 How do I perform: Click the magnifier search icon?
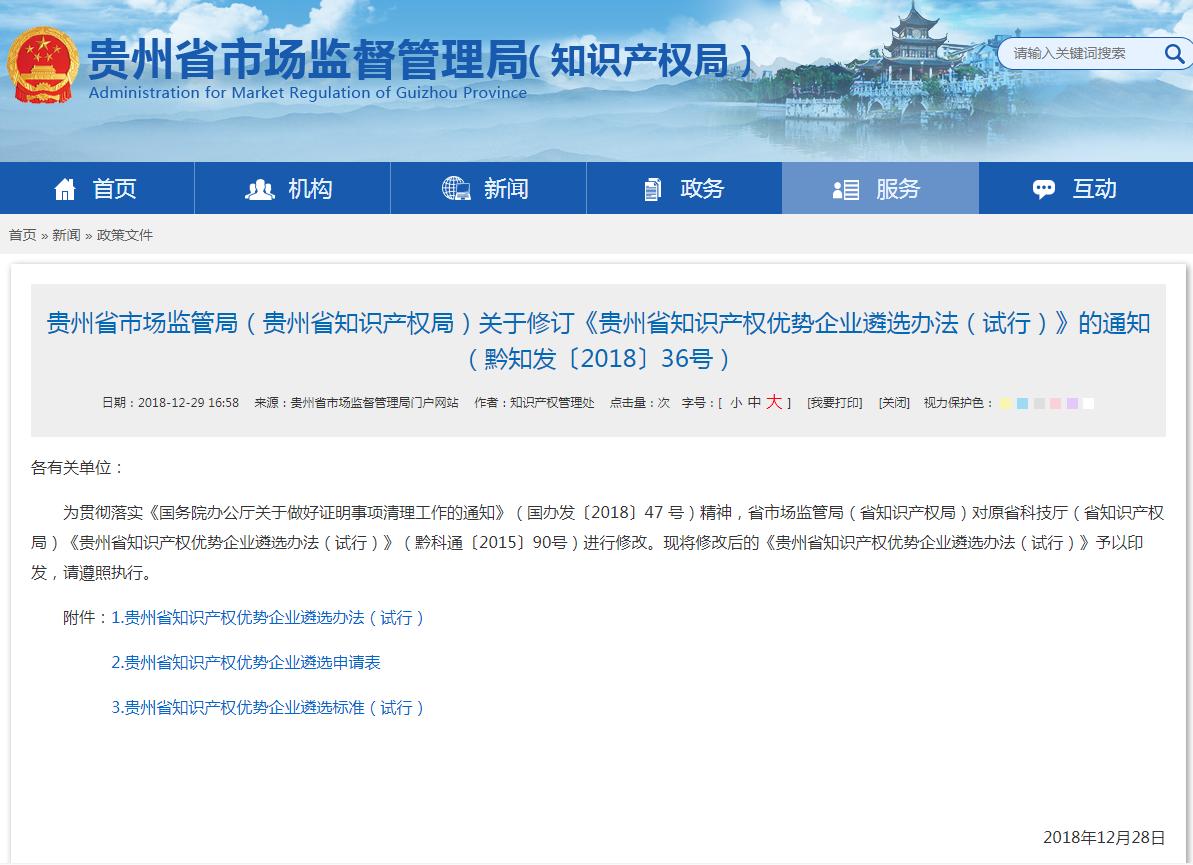(x=1174, y=53)
